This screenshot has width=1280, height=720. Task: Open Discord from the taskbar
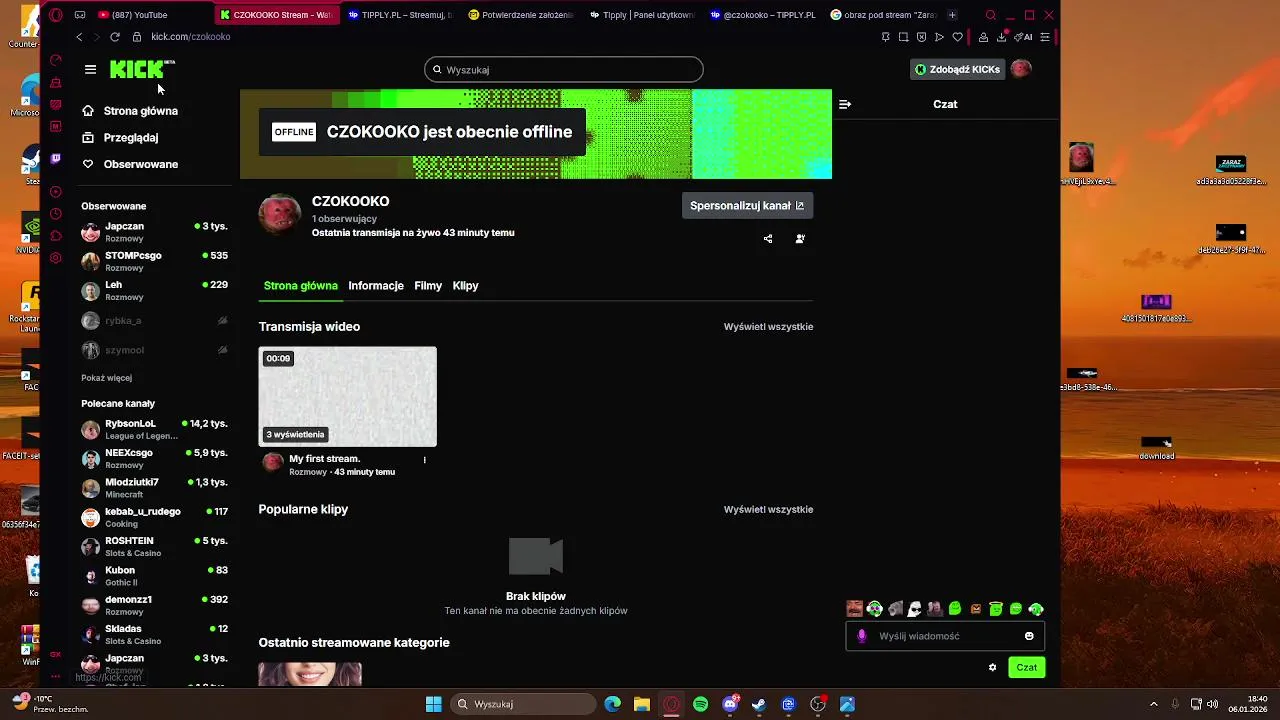[730, 704]
